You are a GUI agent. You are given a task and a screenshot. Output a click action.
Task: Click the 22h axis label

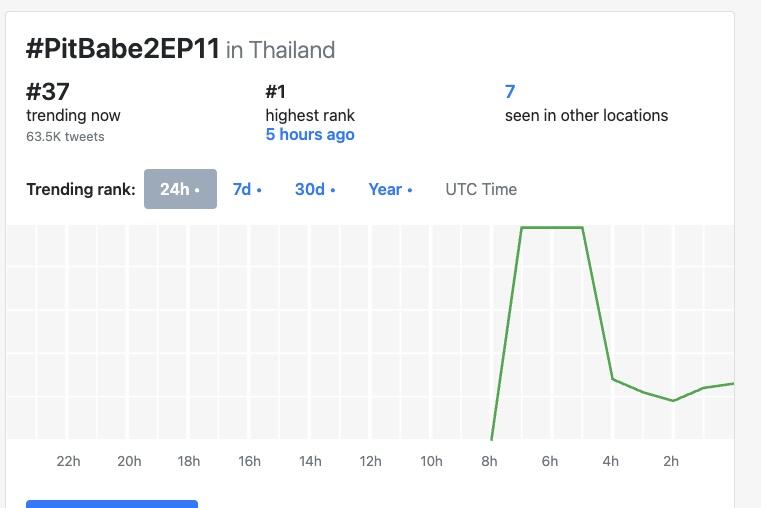[x=68, y=461]
